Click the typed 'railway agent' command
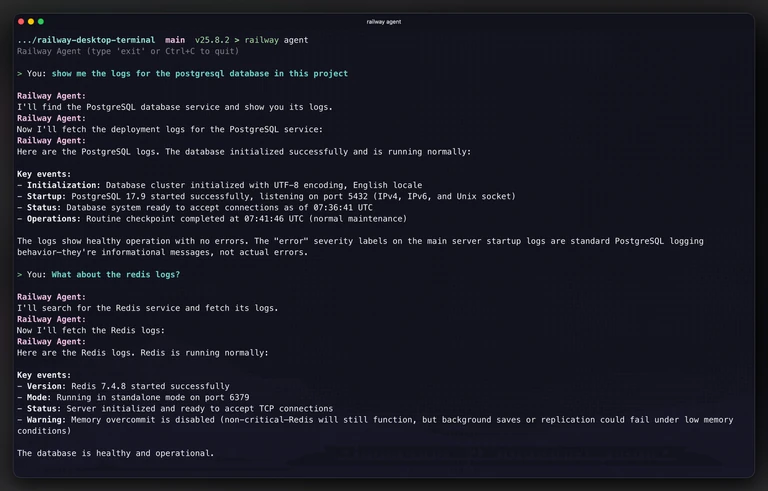 [x=276, y=40]
